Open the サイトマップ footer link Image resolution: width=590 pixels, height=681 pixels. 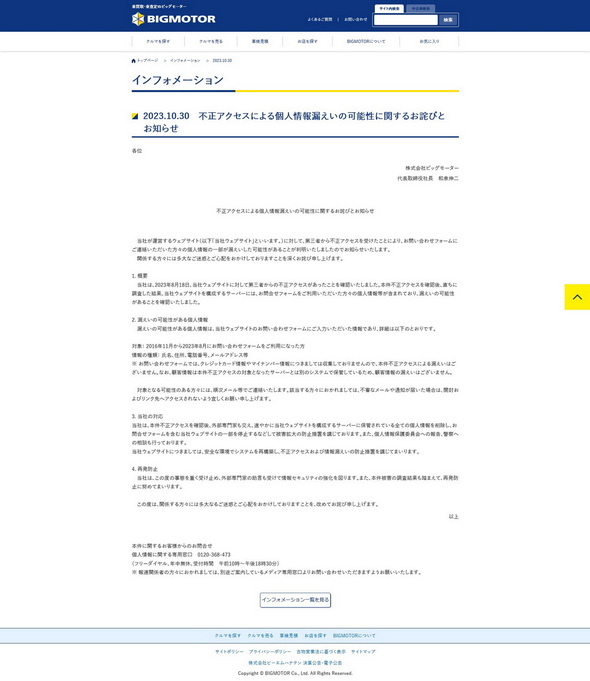363,652
